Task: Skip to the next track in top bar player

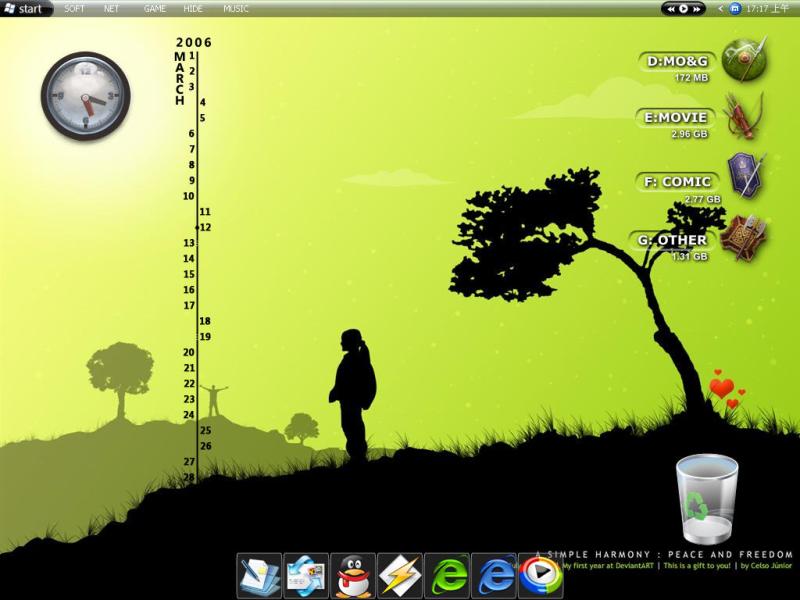Action: point(695,9)
